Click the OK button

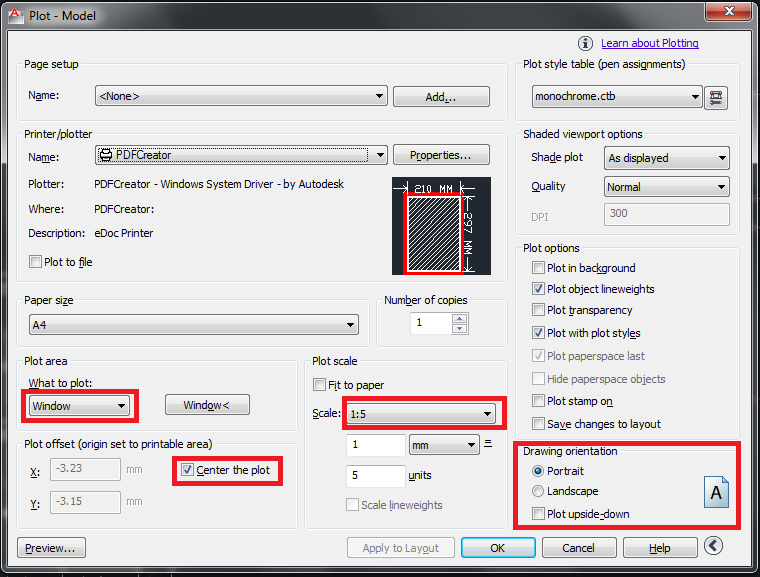click(498, 548)
